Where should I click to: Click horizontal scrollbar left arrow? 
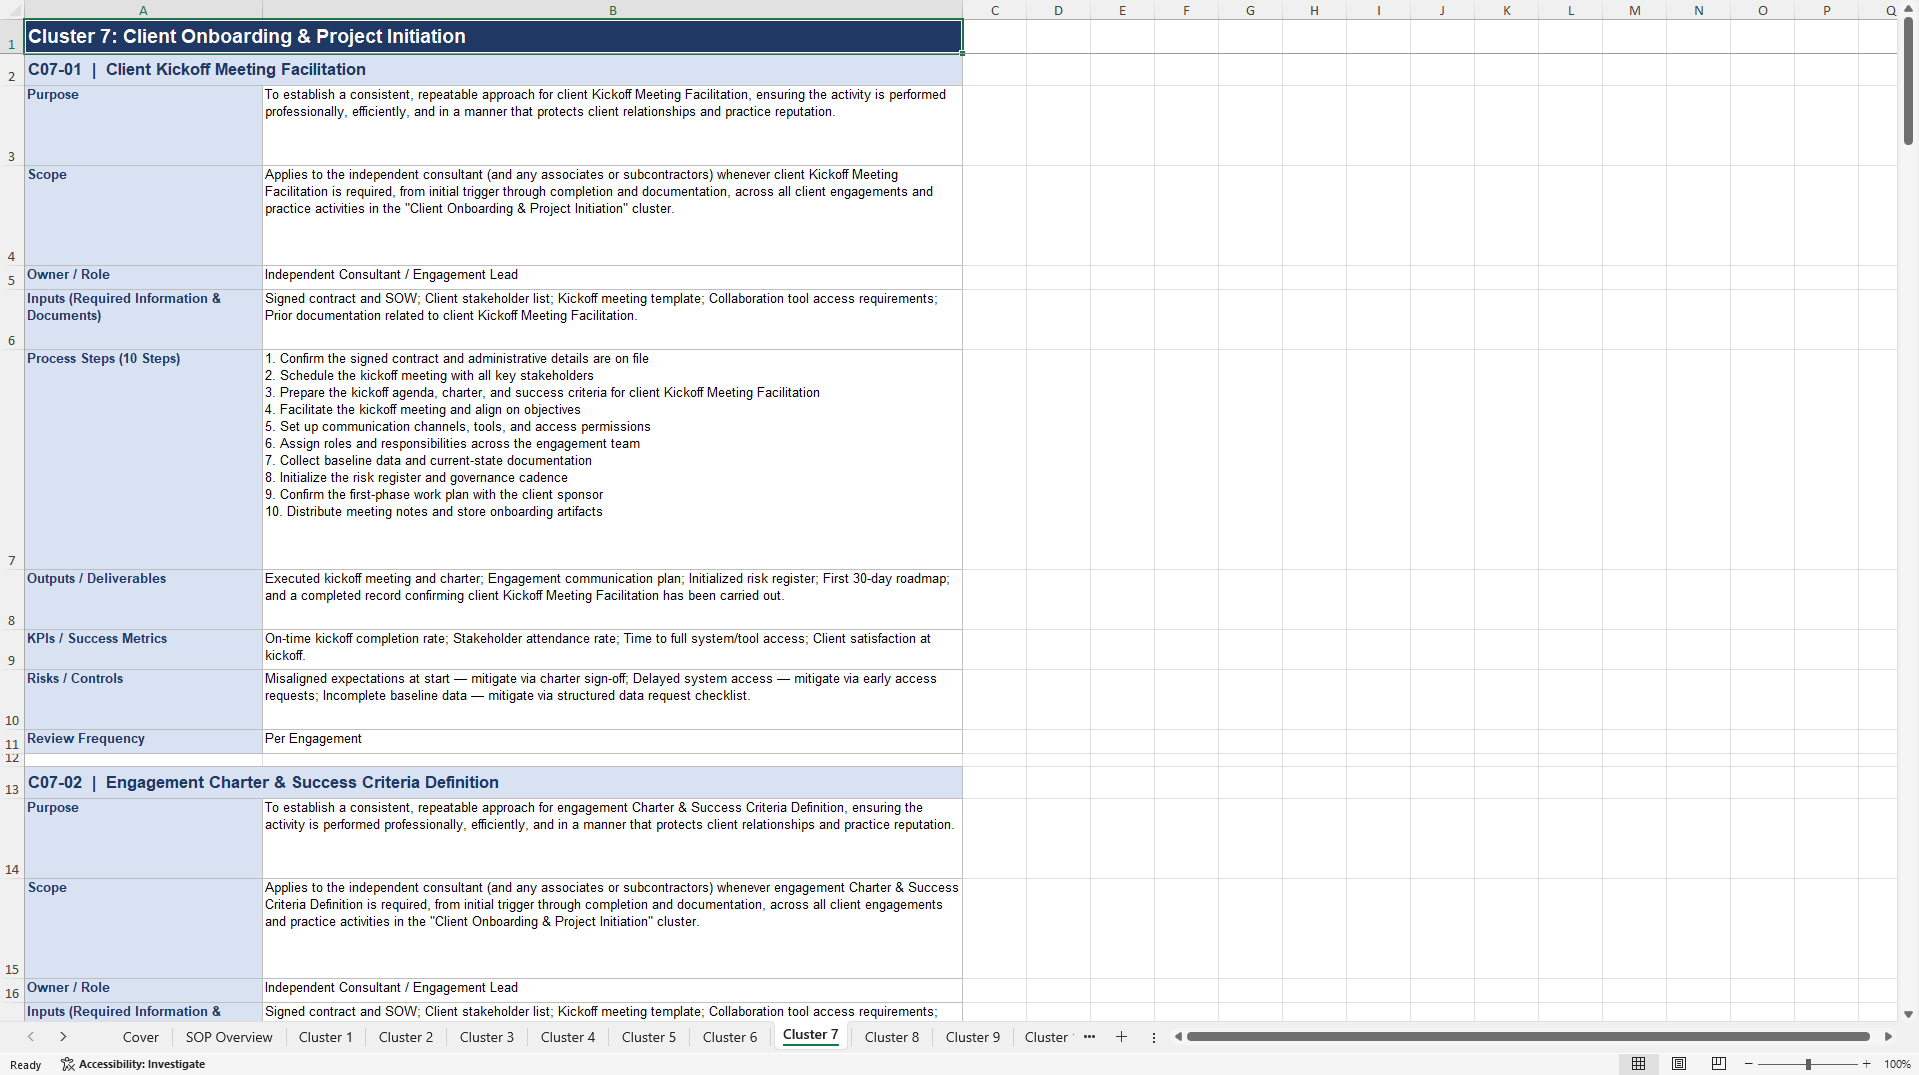pyautogui.click(x=1178, y=1037)
